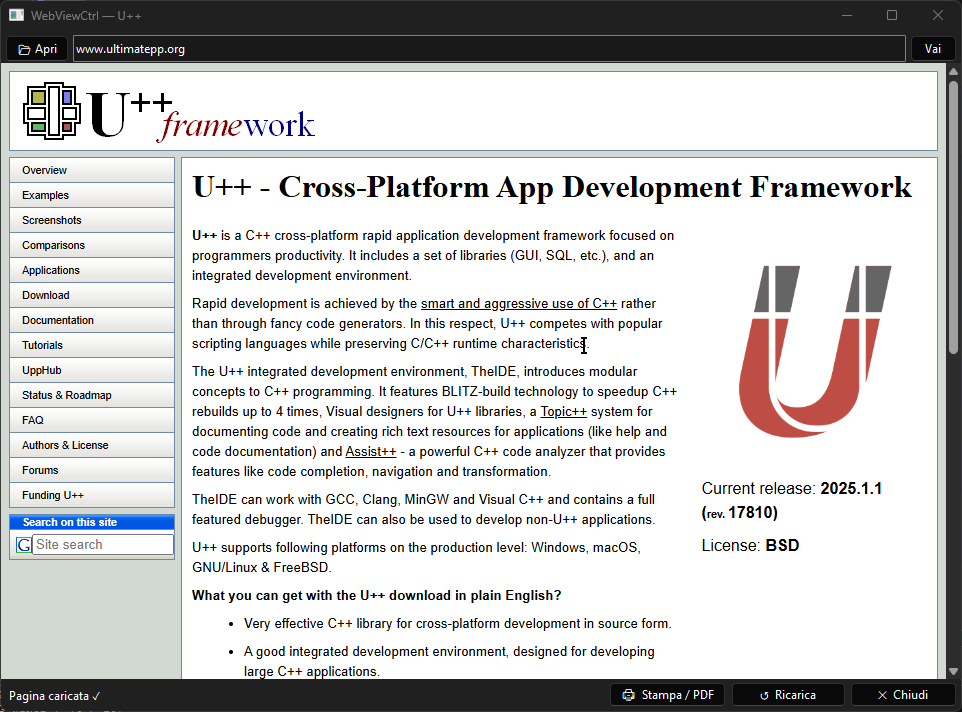Open the FAQ page
This screenshot has height=712, width=962.
(x=92, y=420)
